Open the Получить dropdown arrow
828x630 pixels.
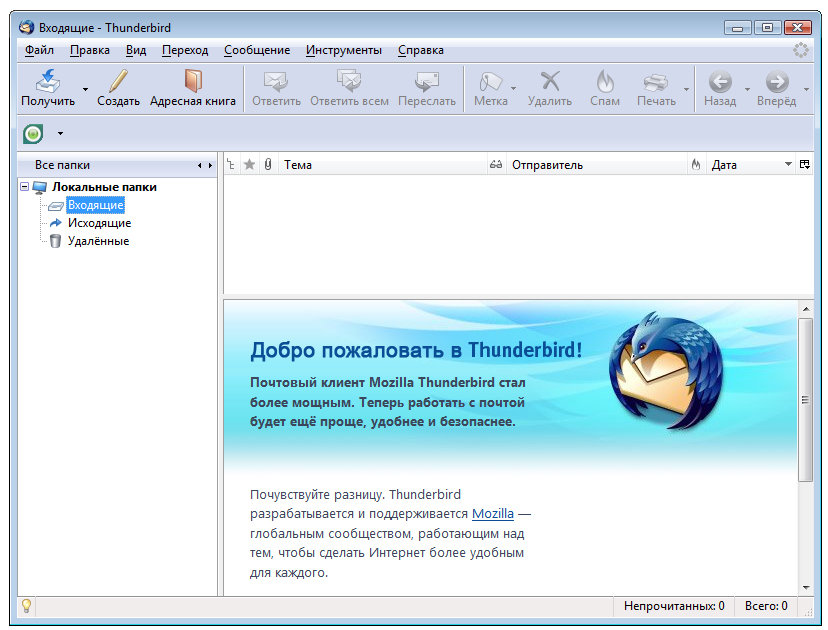[85, 89]
